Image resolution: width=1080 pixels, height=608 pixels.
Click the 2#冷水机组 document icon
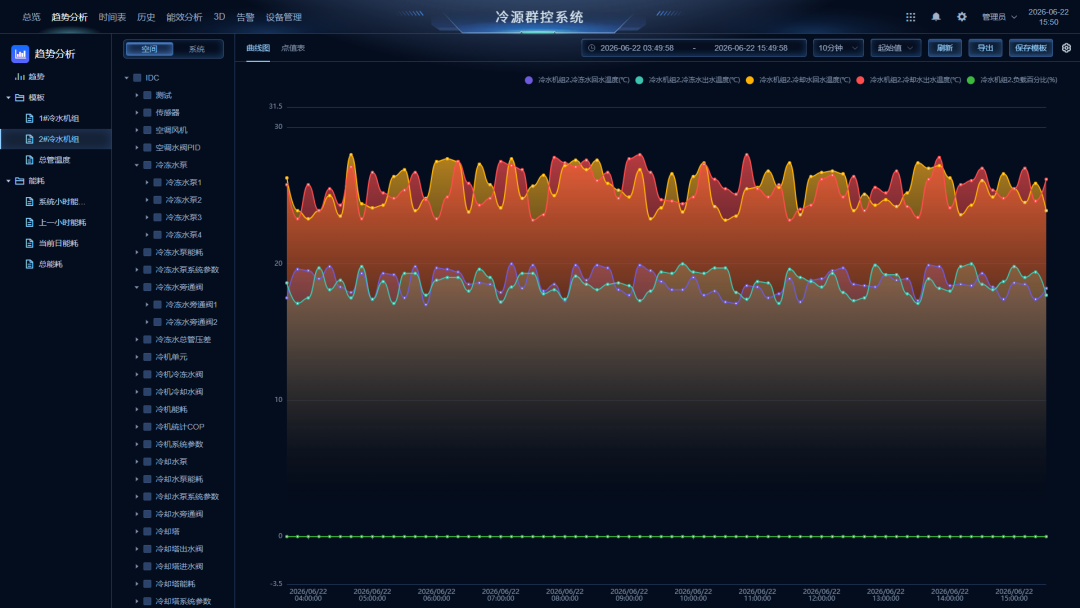[x=29, y=139]
